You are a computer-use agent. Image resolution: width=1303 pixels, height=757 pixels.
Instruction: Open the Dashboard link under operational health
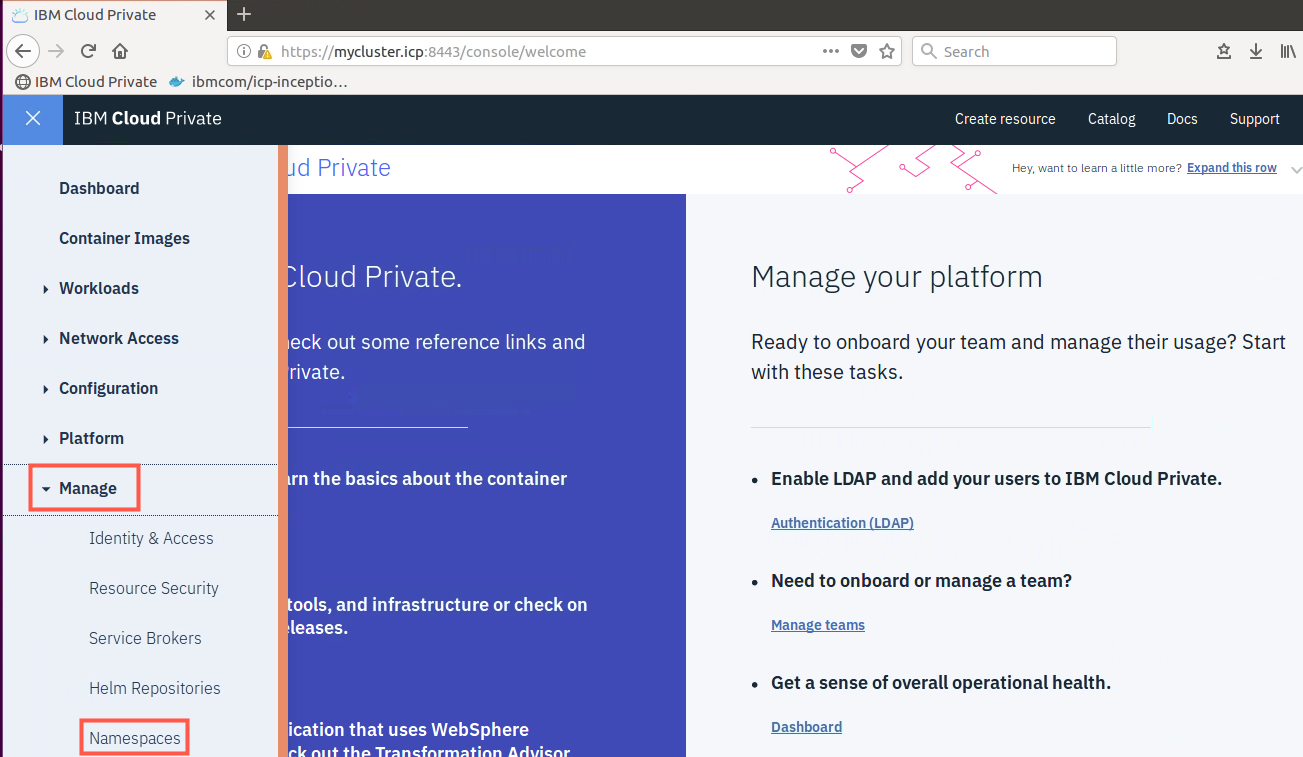pos(806,727)
